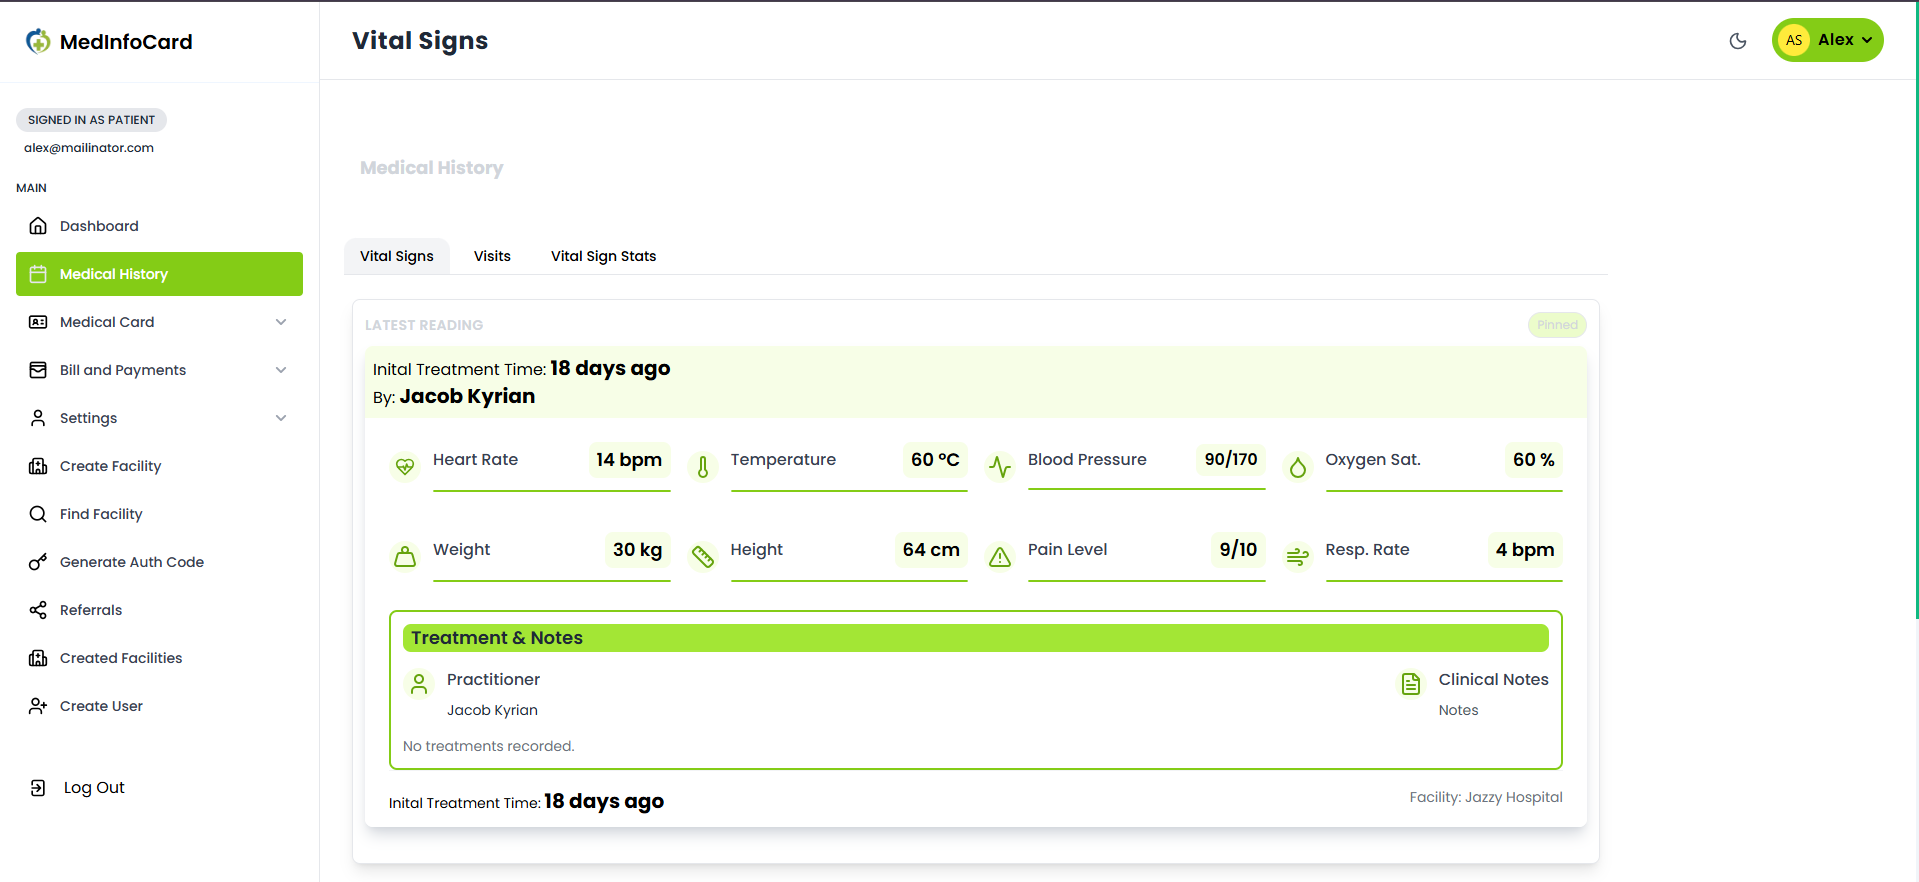Click the Pinned badge on latest reading
1919x882 pixels.
[x=1556, y=325]
